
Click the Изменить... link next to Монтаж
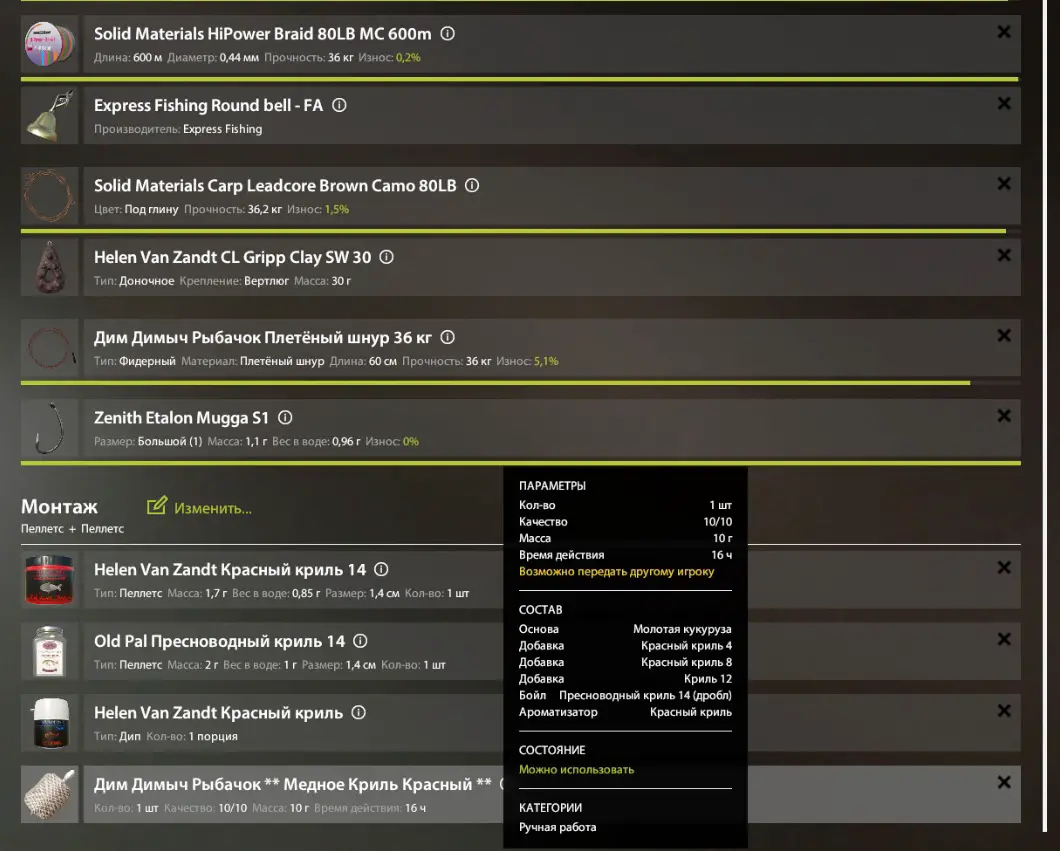pos(212,508)
